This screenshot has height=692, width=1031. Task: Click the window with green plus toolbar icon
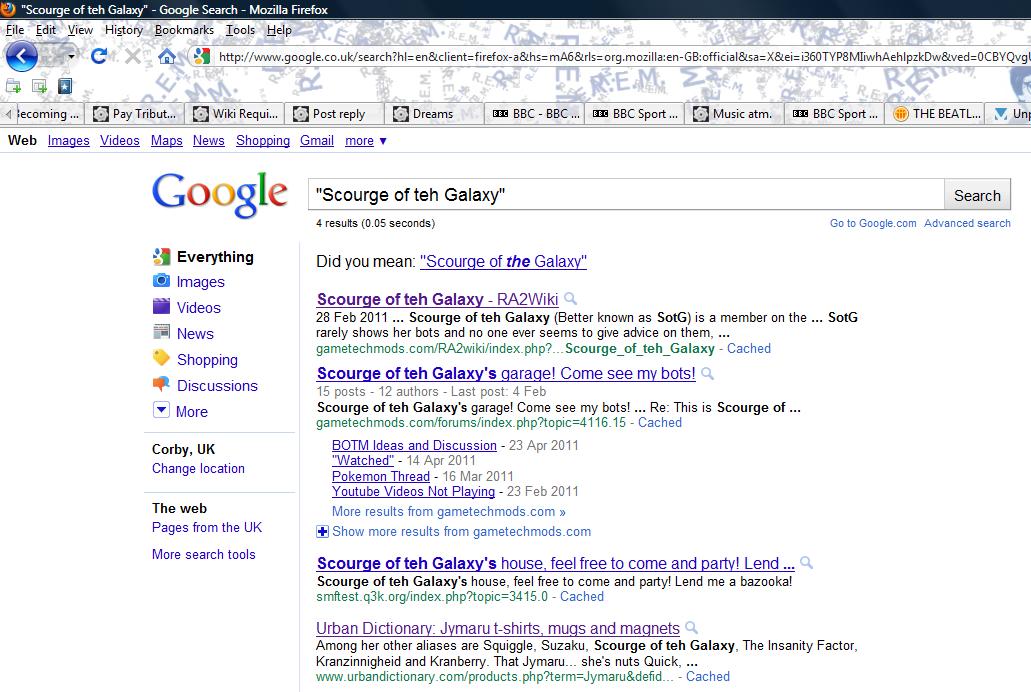click(39, 86)
